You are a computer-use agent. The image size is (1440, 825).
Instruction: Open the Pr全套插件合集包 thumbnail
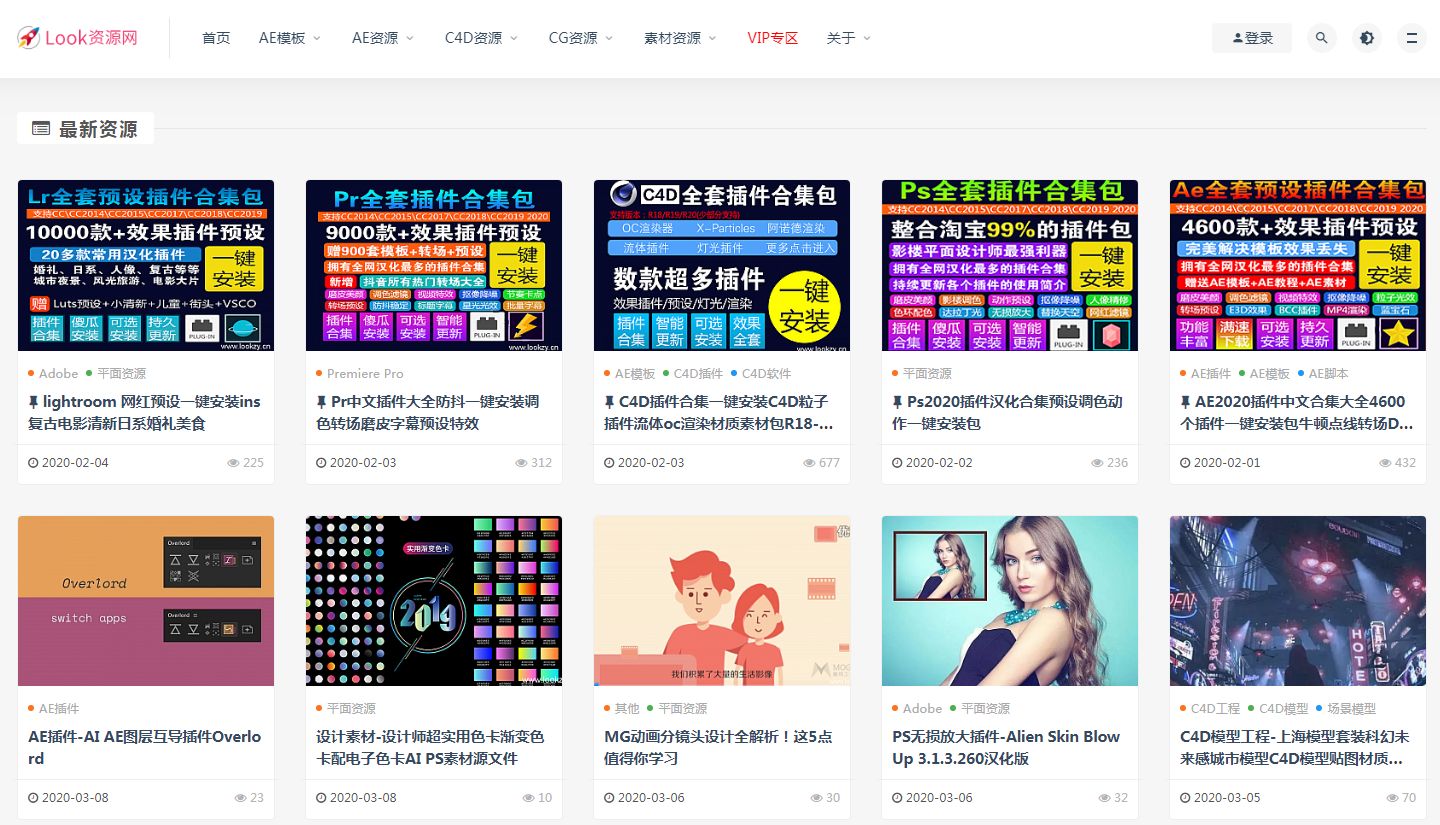pos(434,265)
